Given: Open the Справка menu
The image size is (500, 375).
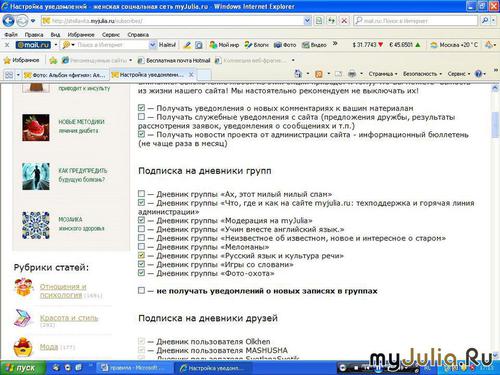Looking at the screenshot, I should 138,35.
